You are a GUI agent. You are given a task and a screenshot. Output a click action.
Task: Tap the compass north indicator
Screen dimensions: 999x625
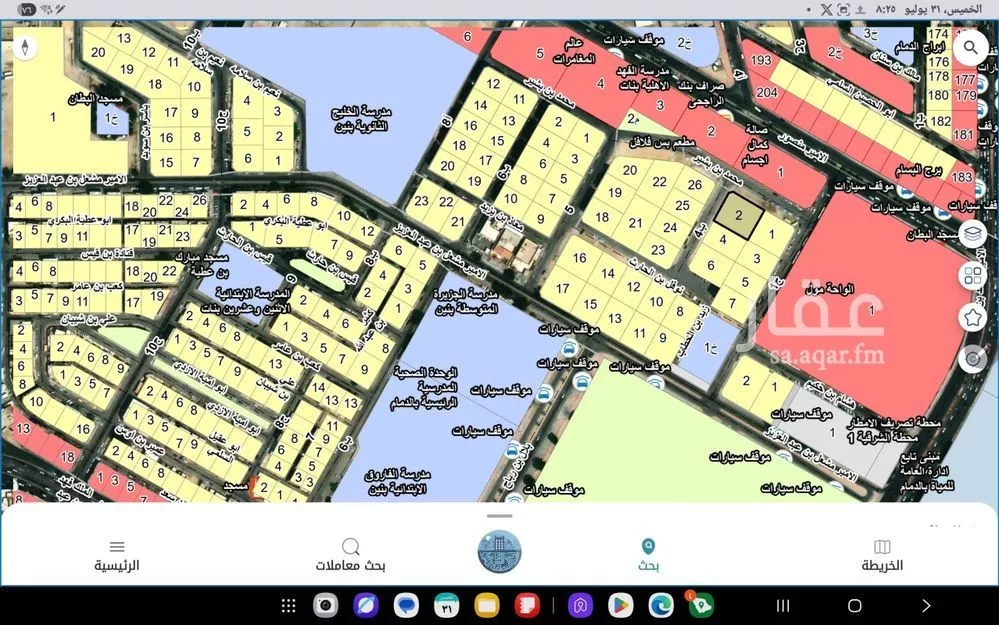pyautogui.click(x=25, y=47)
